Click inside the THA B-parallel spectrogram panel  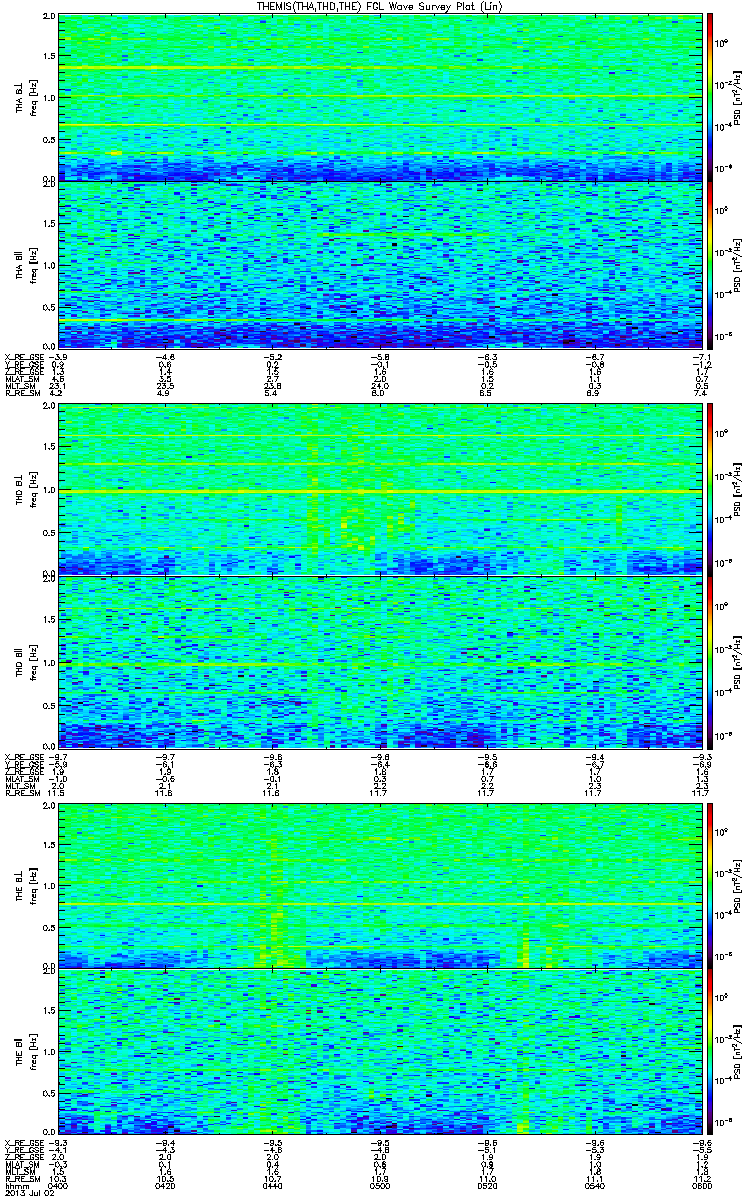(x=381, y=264)
